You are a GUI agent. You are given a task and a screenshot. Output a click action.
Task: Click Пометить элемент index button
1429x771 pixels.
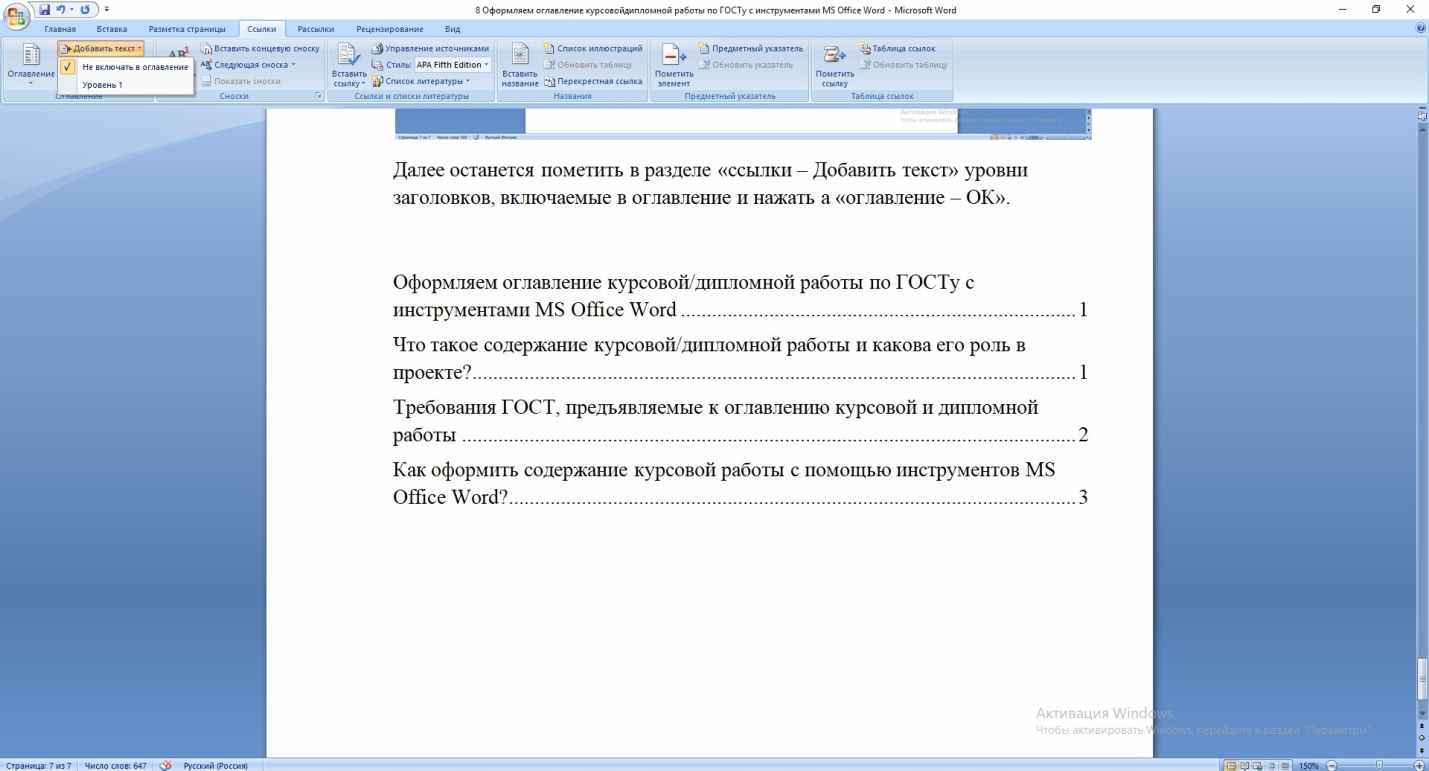point(673,66)
